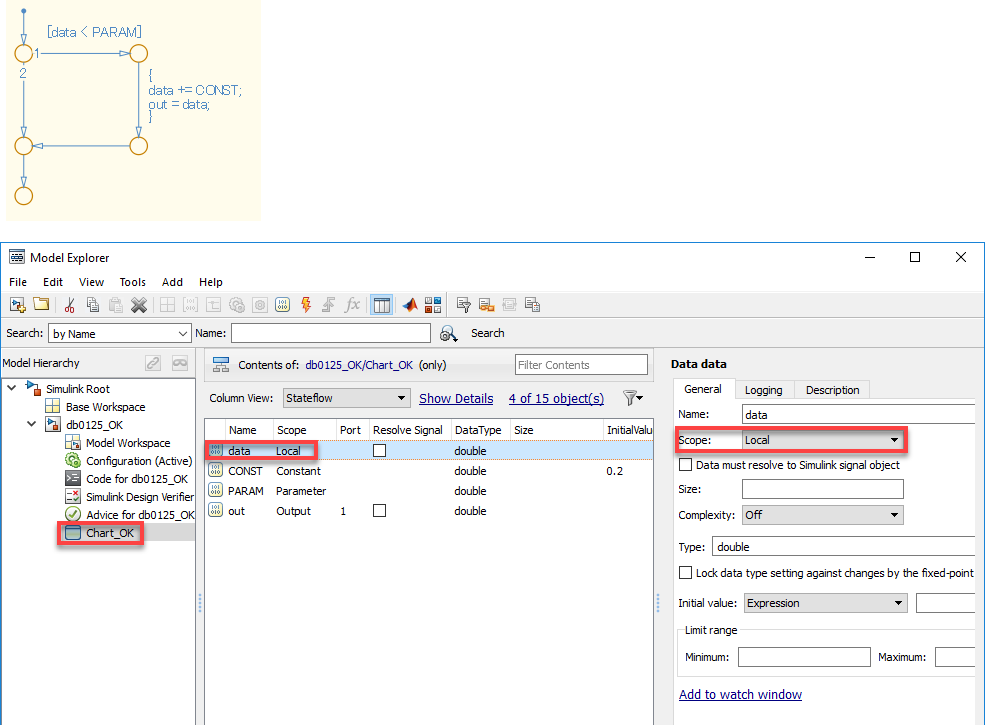This screenshot has height=725, width=985.
Task: Open the filter funnel icon menu
Action: [632, 398]
